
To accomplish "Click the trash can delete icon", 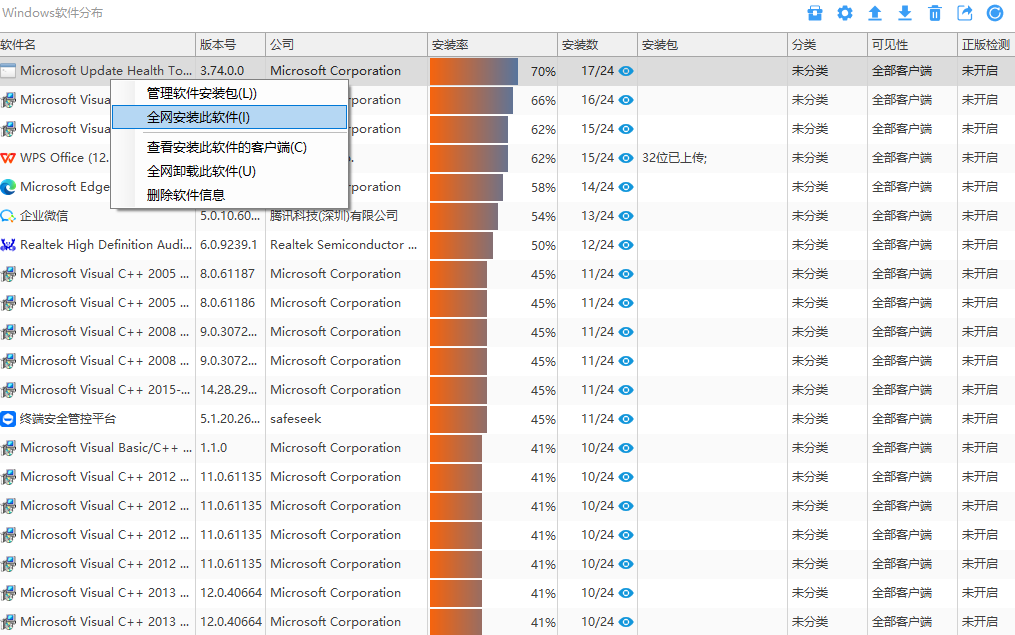I will 935,13.
